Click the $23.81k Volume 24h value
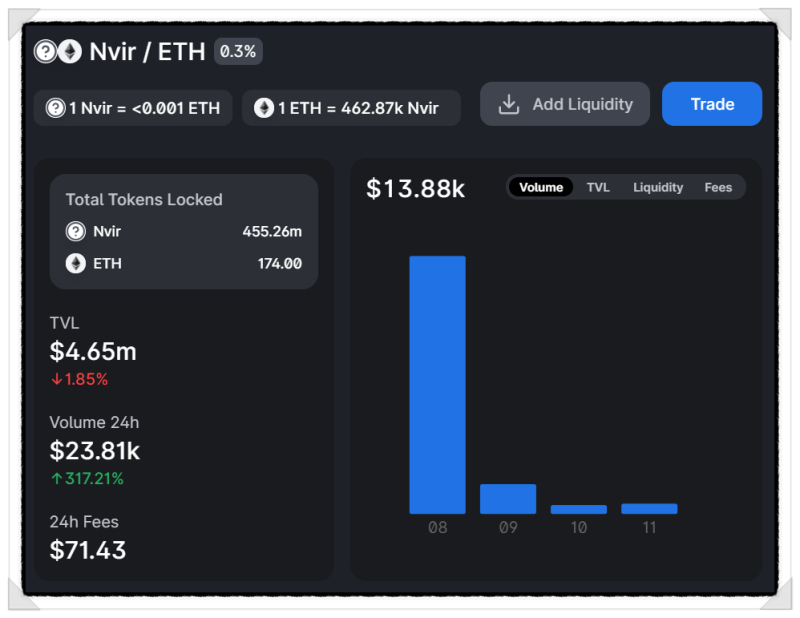 tap(94, 451)
